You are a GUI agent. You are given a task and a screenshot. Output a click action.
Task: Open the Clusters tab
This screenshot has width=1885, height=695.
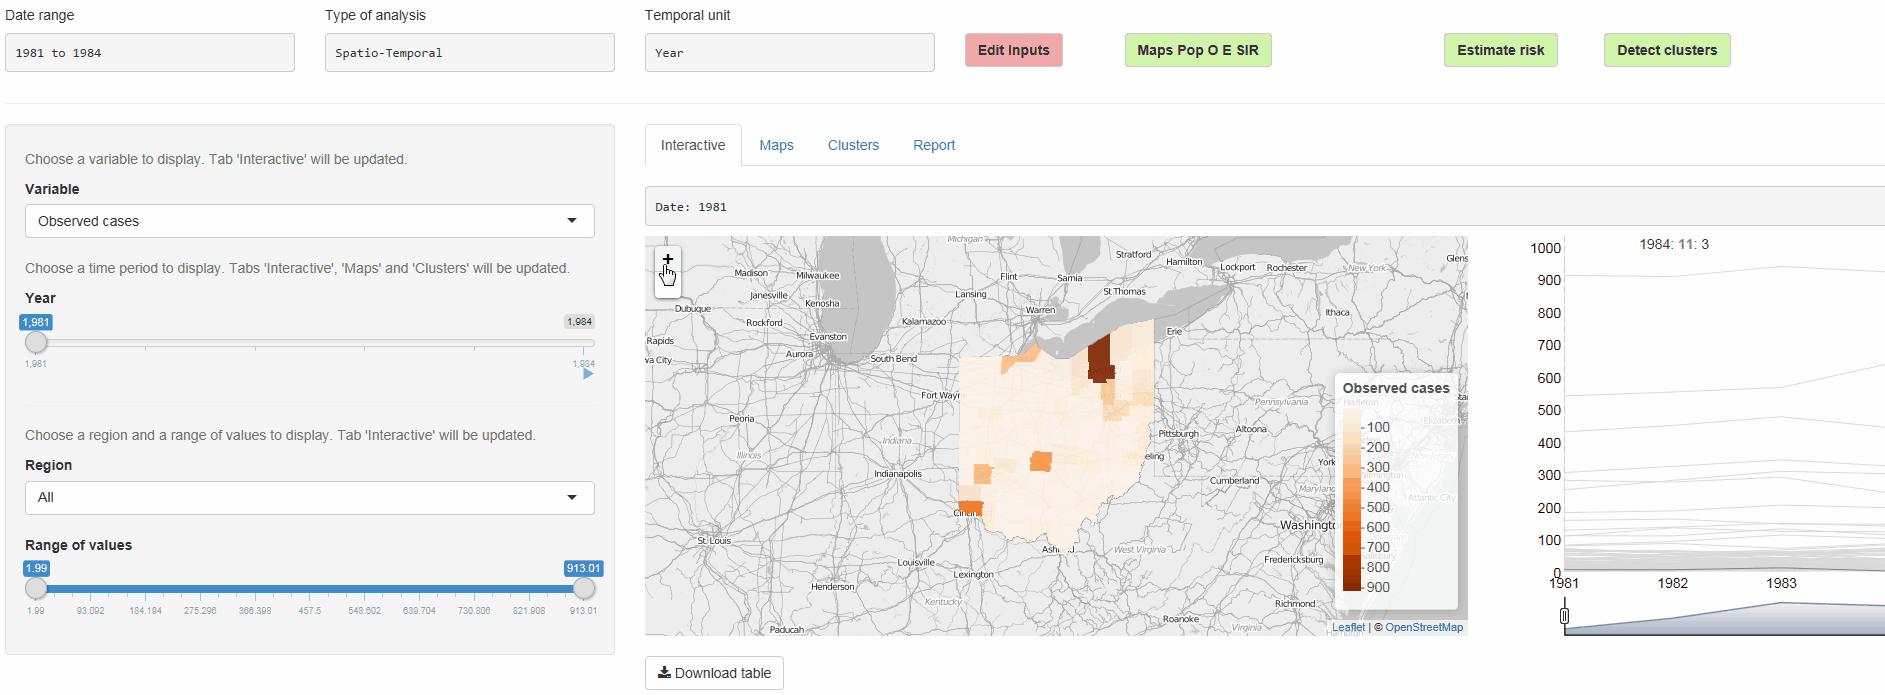click(x=853, y=145)
